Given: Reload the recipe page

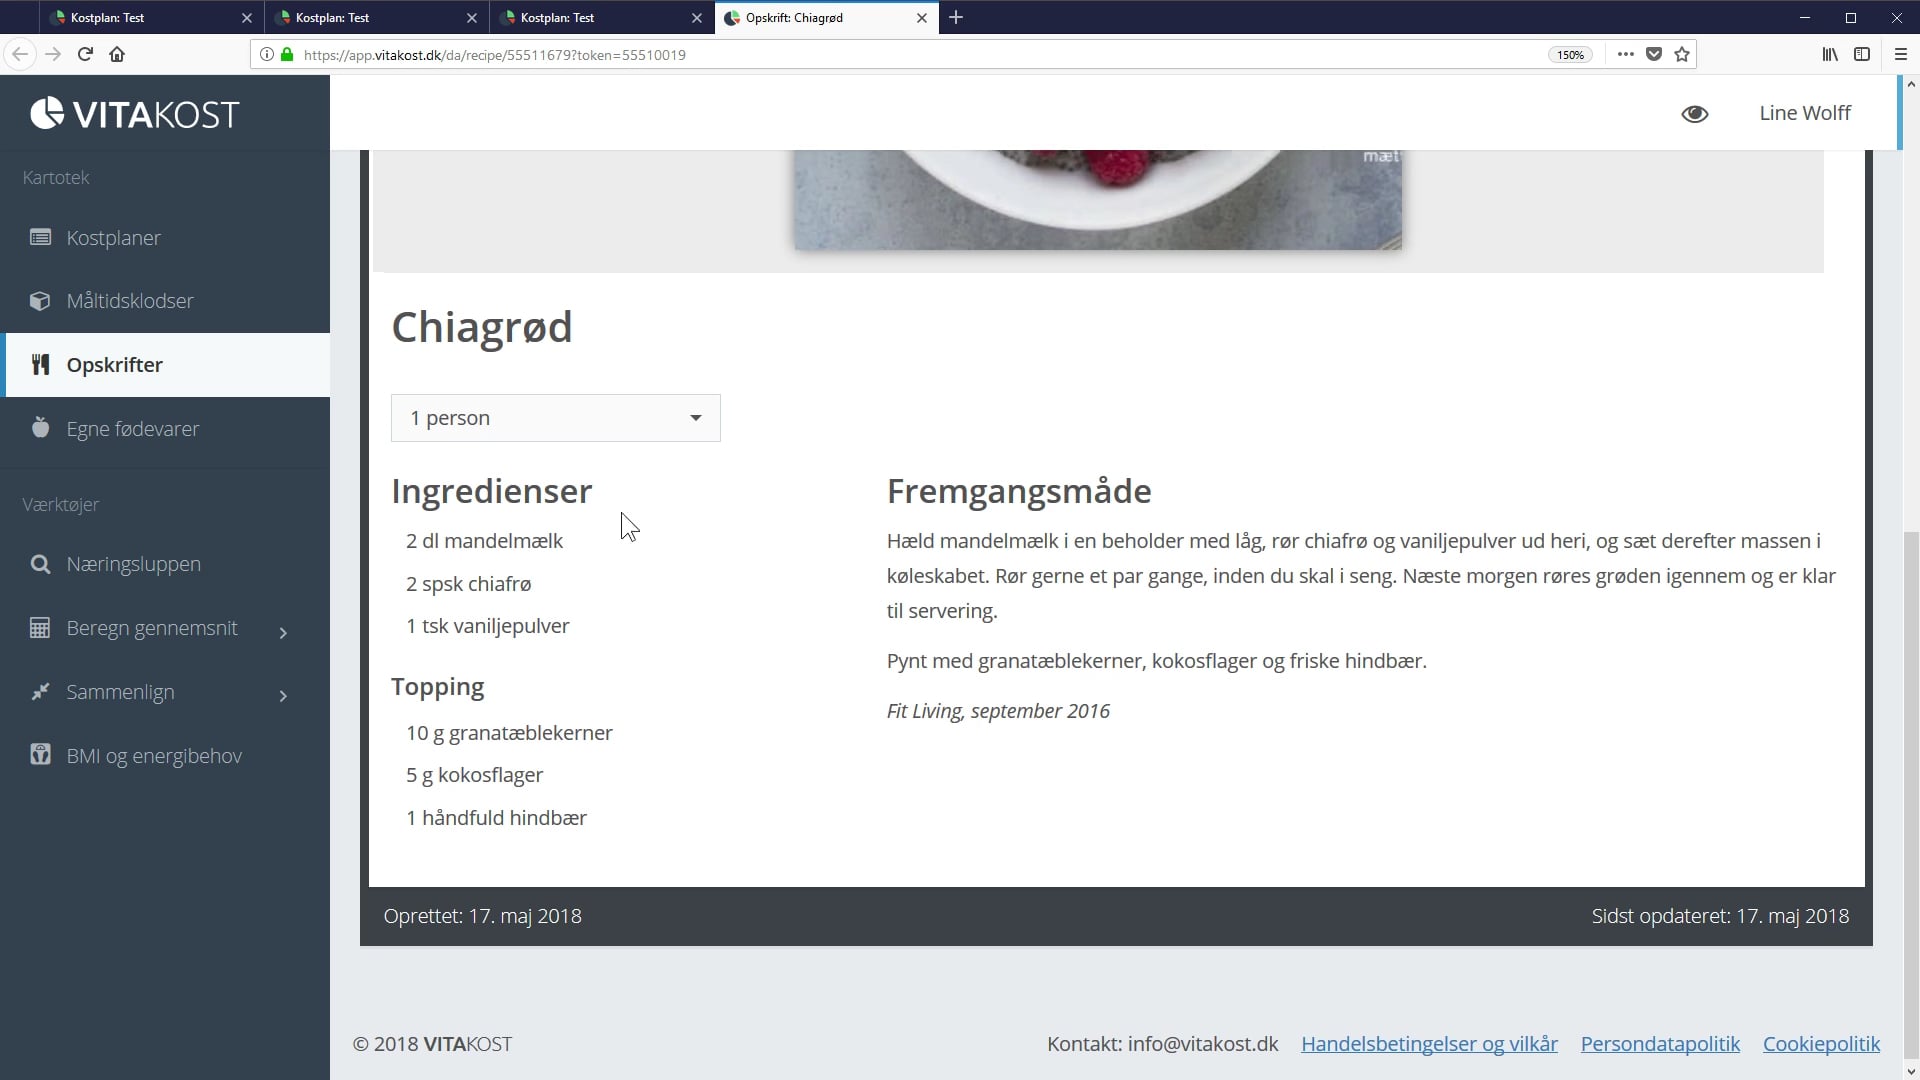Looking at the screenshot, I should 85,54.
